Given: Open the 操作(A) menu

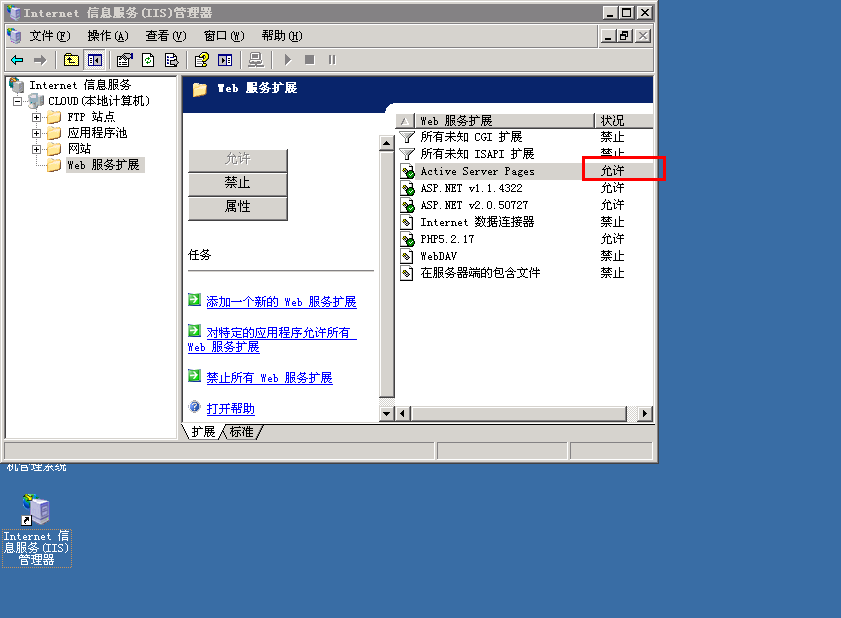Looking at the screenshot, I should (x=108, y=36).
